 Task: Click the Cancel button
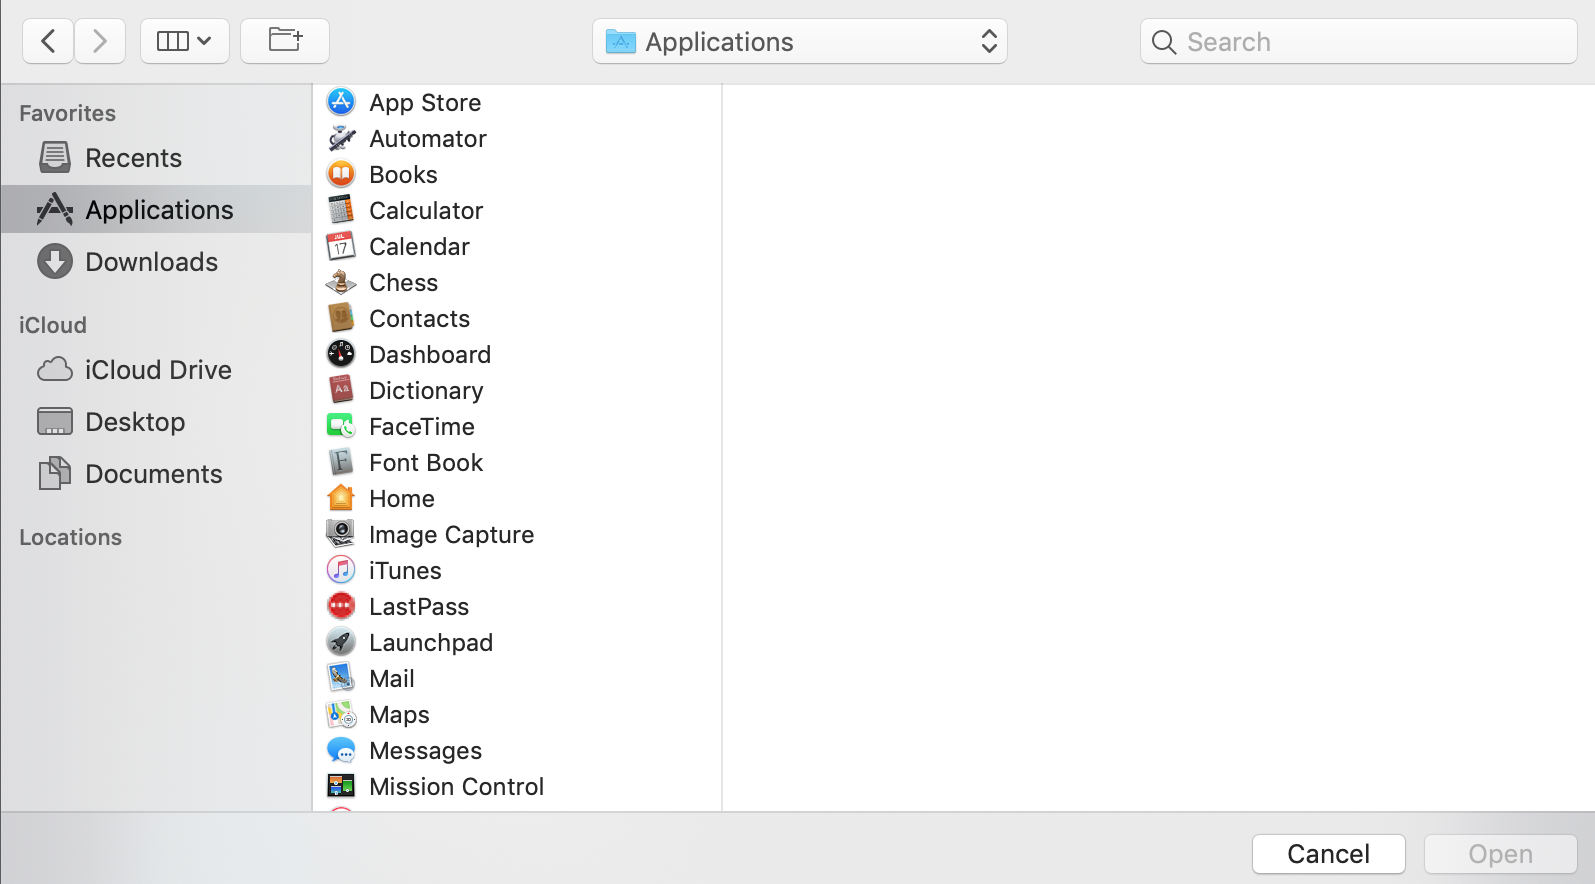coord(1329,854)
